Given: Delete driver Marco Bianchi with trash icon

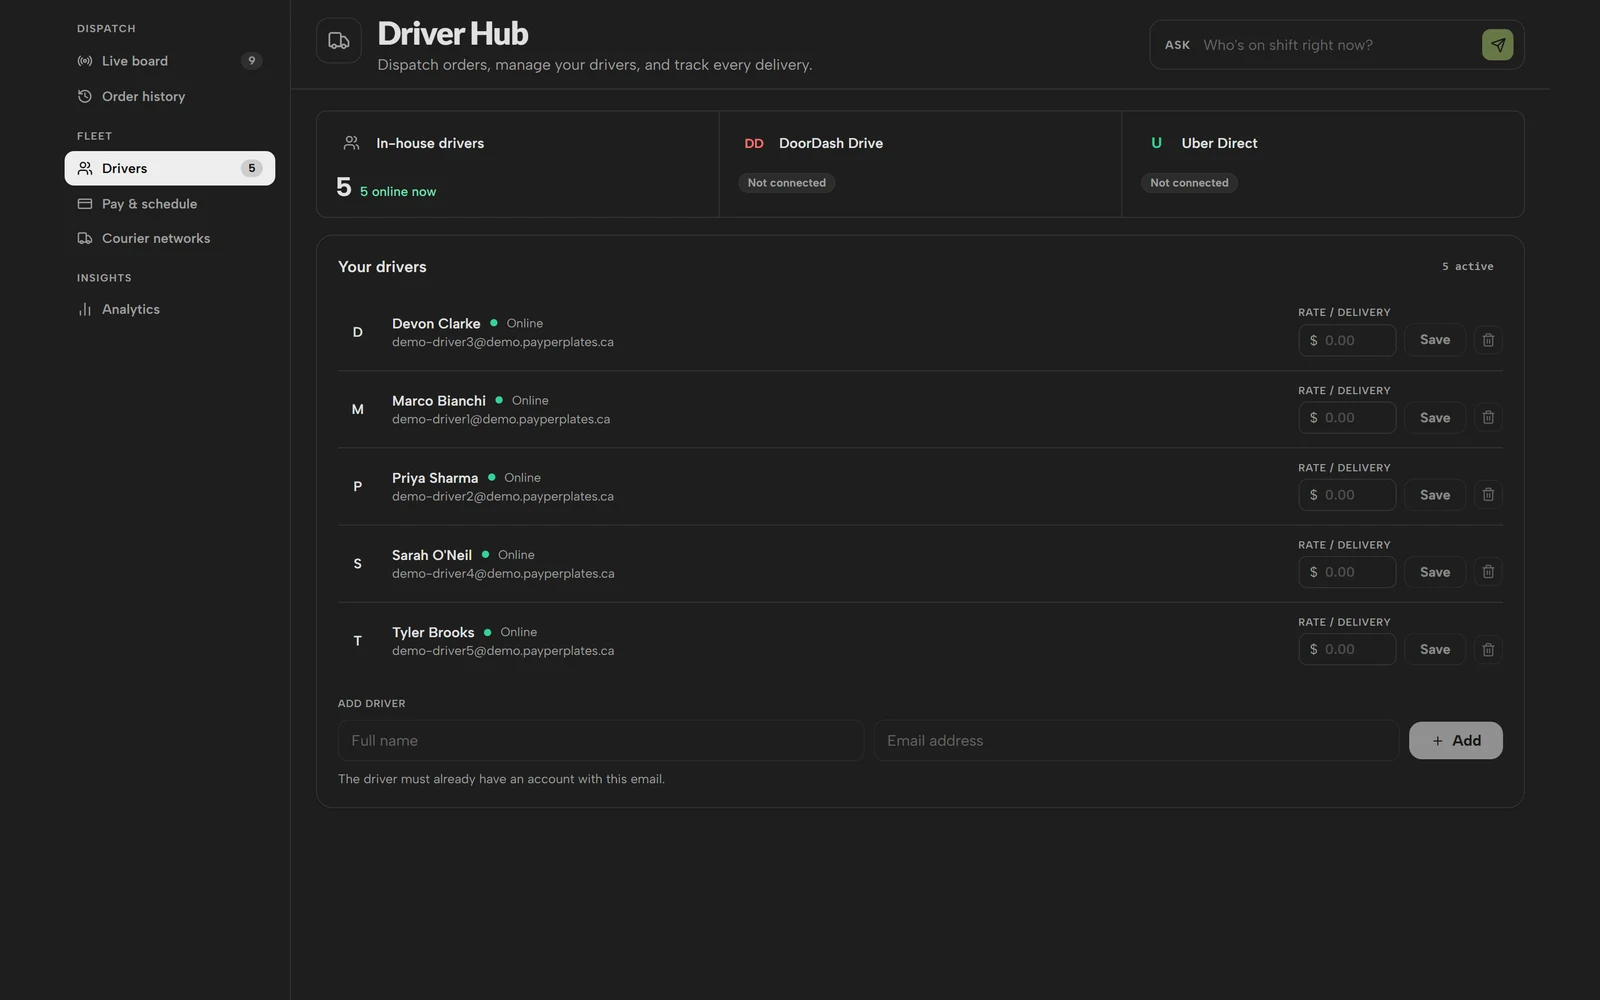Looking at the screenshot, I should point(1488,417).
